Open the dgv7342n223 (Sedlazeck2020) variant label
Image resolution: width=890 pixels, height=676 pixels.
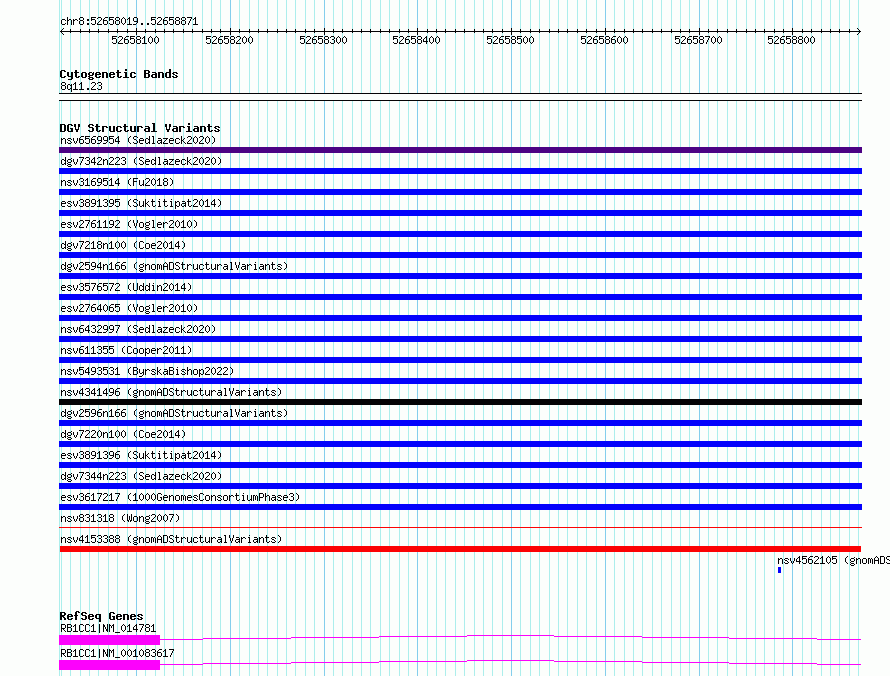pos(141,161)
